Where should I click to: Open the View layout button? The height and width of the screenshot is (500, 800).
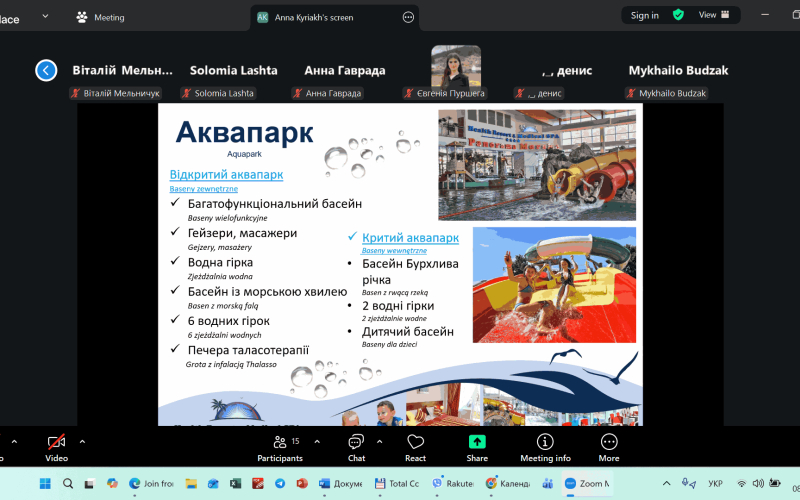pos(713,15)
